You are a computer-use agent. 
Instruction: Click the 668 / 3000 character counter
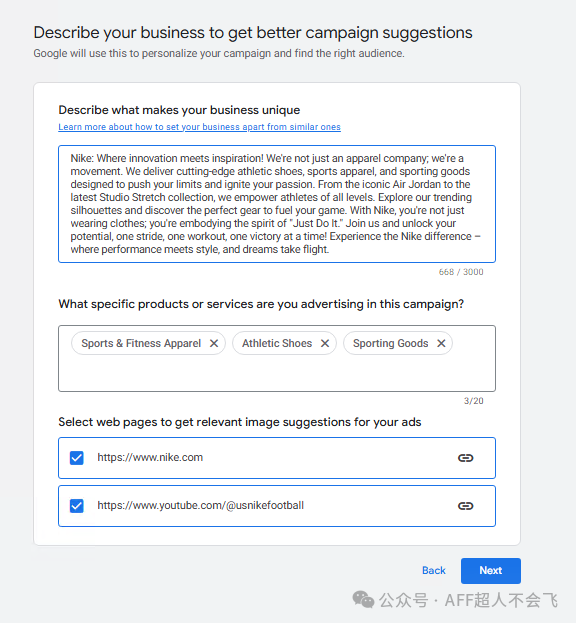461,272
